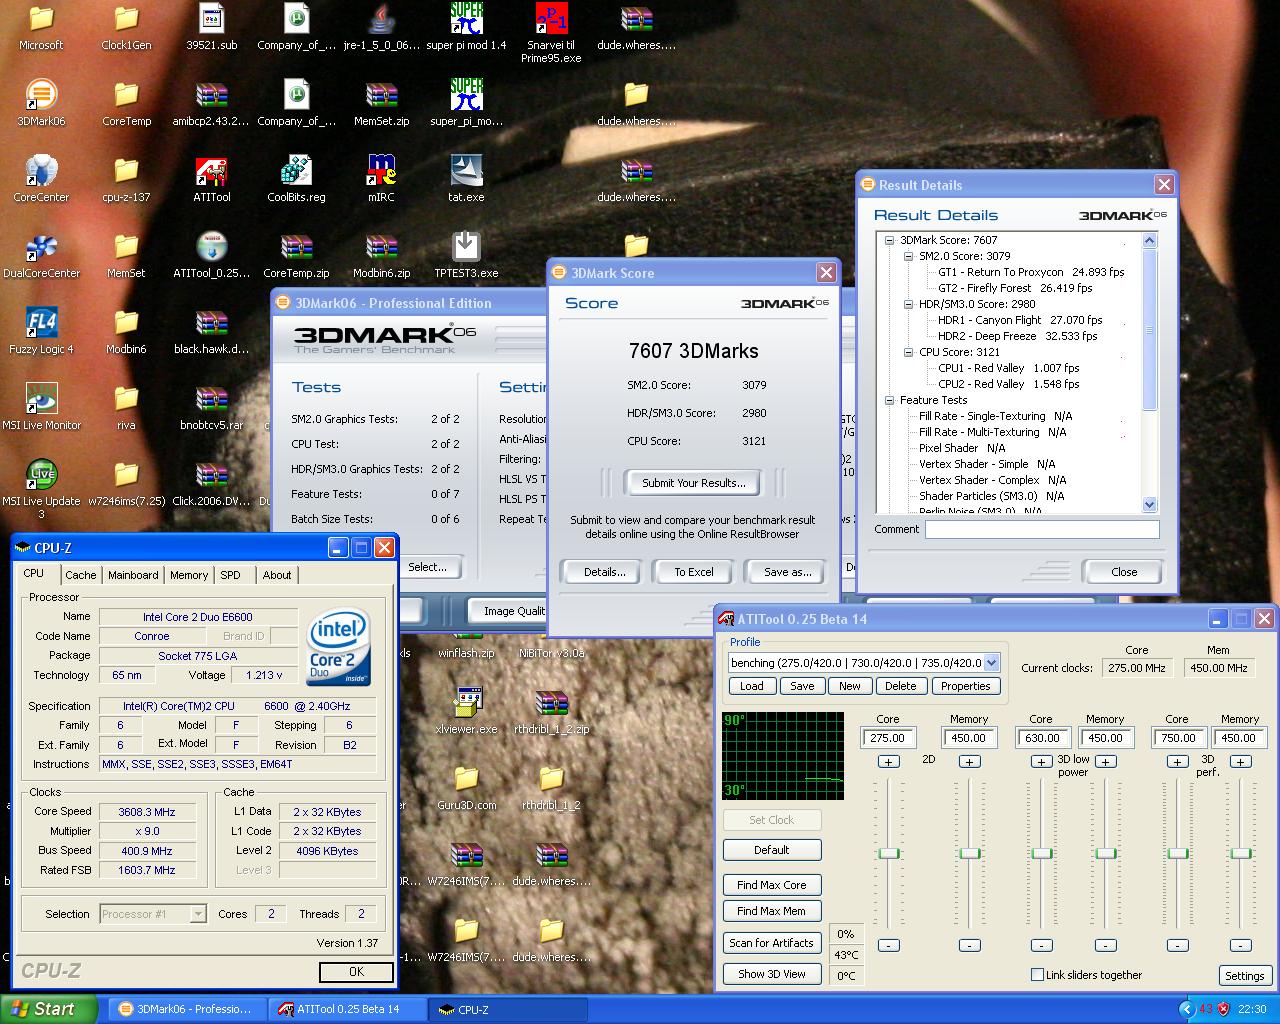Expand hidden system tray icons arrow
1280x1024 pixels.
tap(1186, 1009)
